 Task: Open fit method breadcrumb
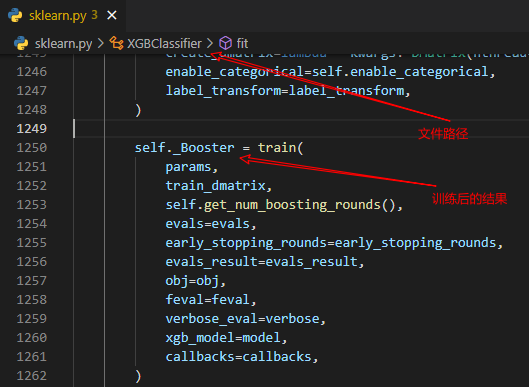pos(242,44)
